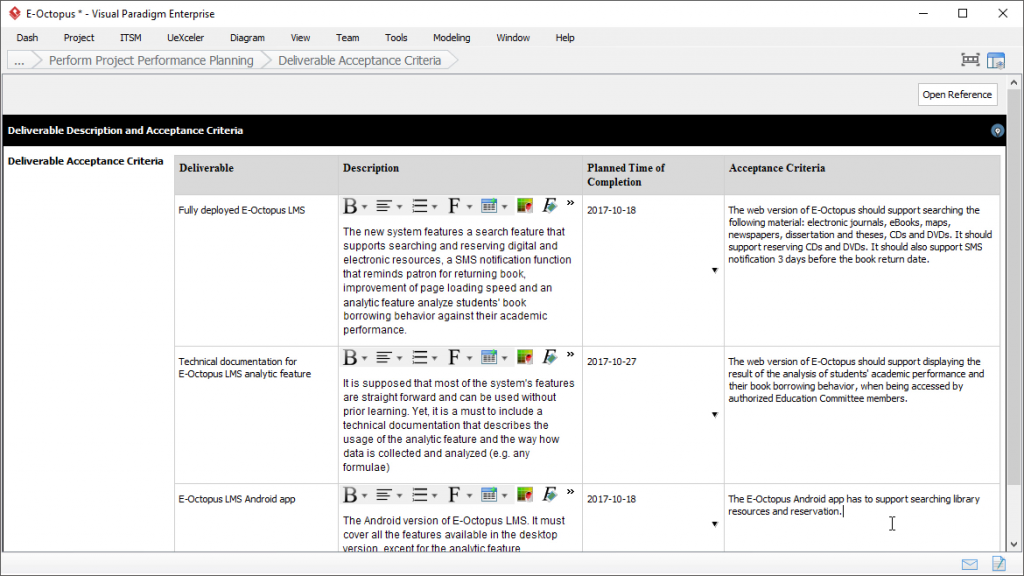Viewport: 1024px width, 576px height.
Task: Click the handi selection breadcrumb ellipsis icon
Action: point(19,60)
